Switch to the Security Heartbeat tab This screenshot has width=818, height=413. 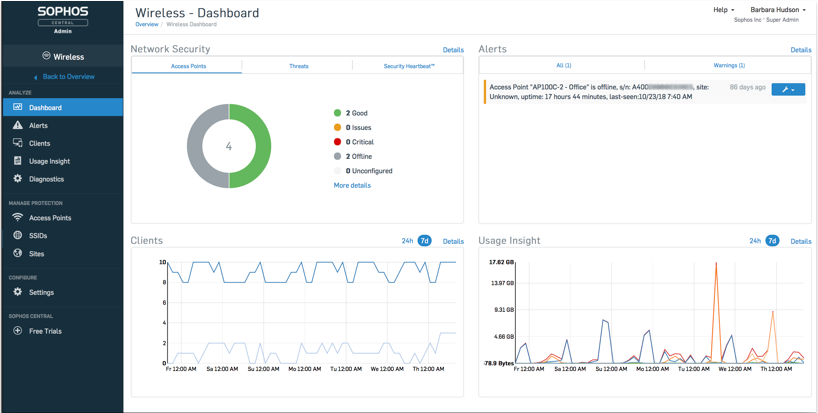point(408,66)
